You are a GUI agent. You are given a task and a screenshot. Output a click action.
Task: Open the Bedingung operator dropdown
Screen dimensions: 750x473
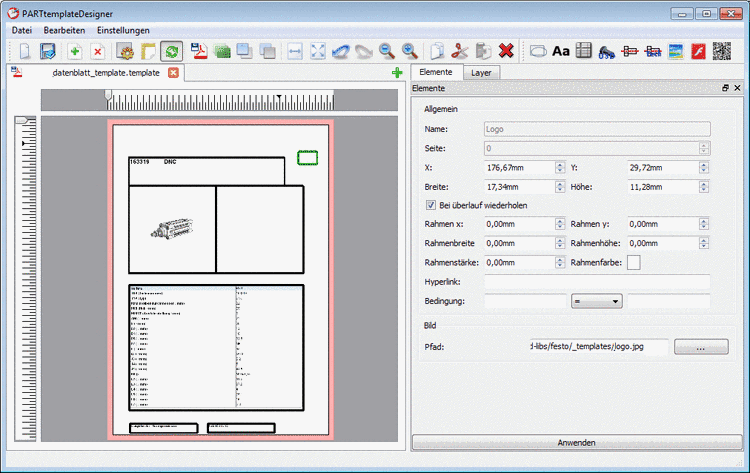(x=596, y=301)
